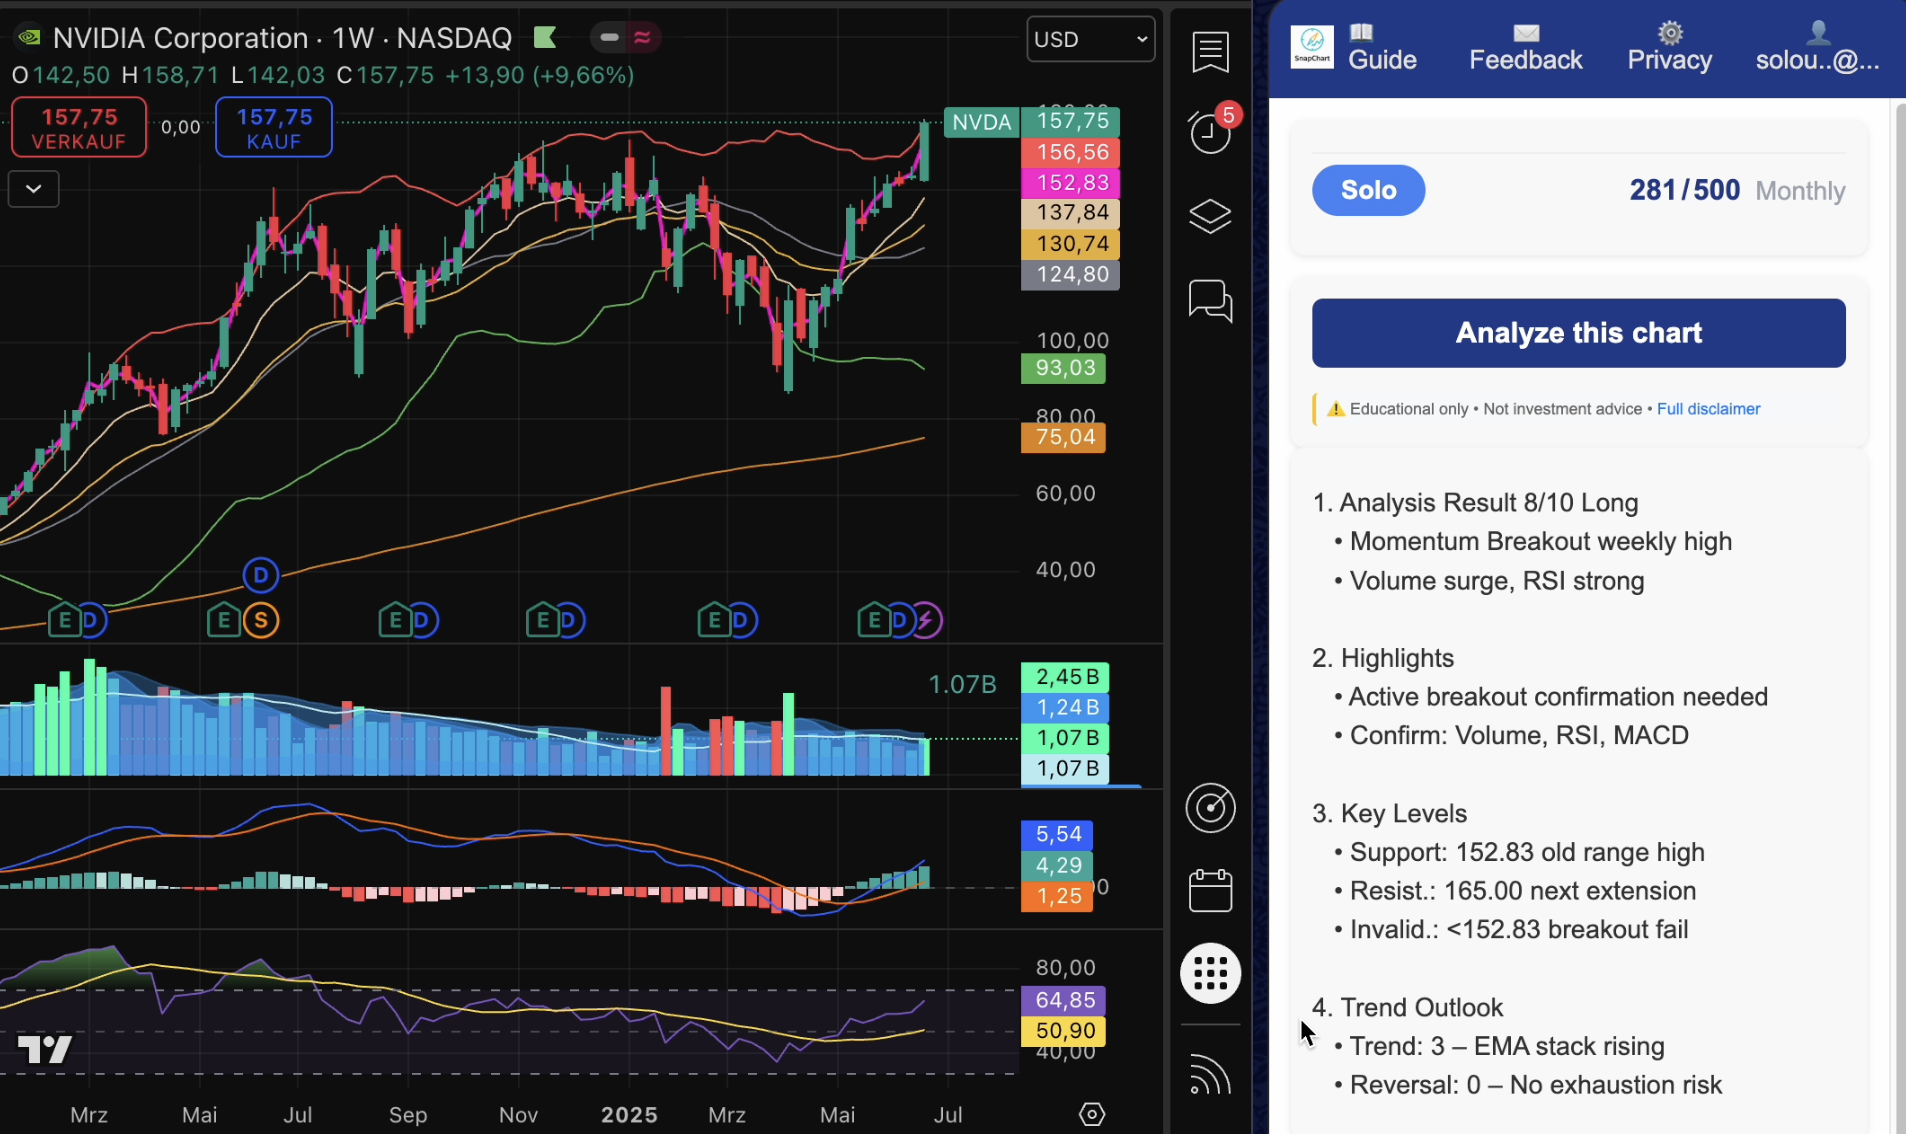Click the 2,45 B volume label
The width and height of the screenshot is (1906, 1134).
1066,677
